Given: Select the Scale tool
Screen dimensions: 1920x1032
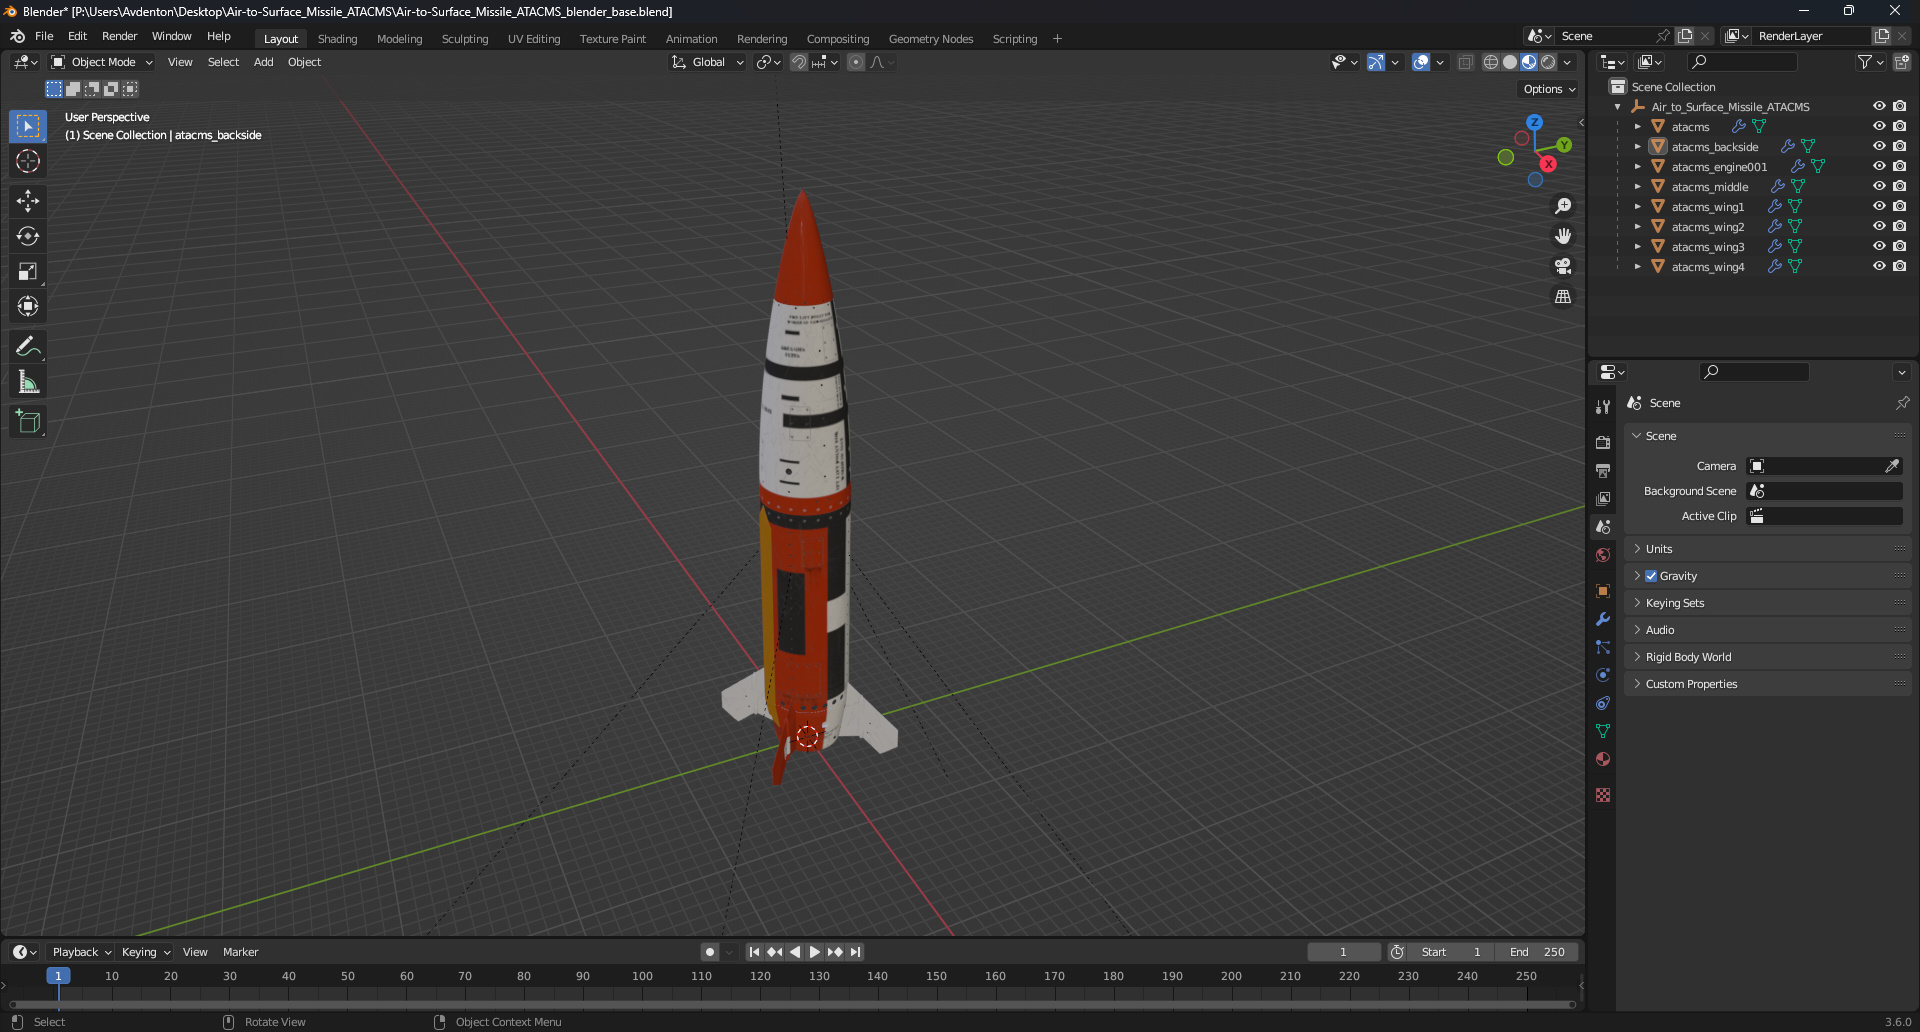Looking at the screenshot, I should (28, 271).
